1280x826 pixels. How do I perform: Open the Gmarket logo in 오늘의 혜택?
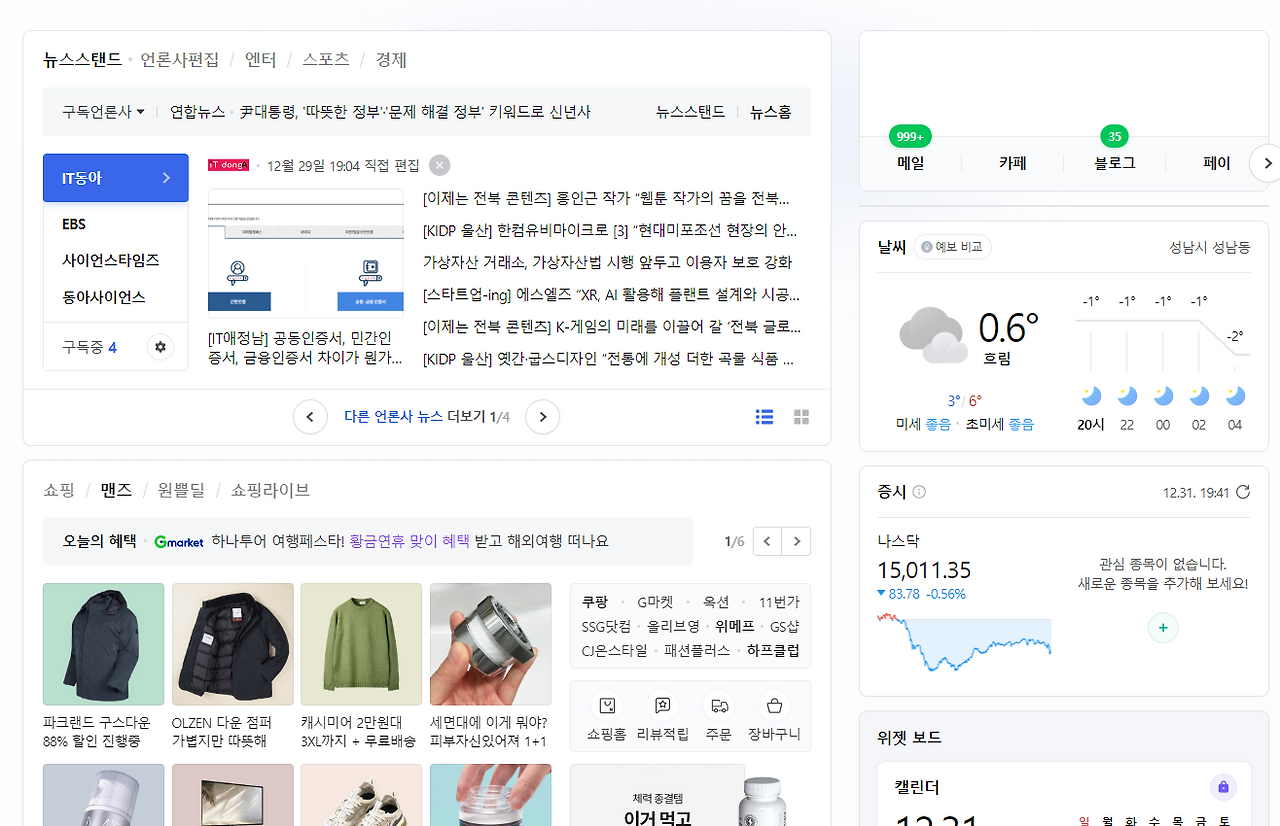click(x=179, y=542)
